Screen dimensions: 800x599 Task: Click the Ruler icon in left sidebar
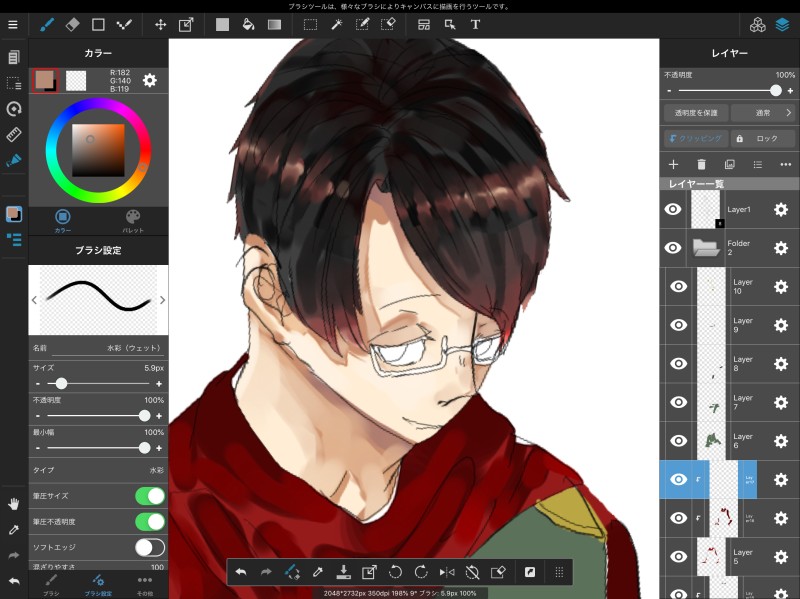13,134
